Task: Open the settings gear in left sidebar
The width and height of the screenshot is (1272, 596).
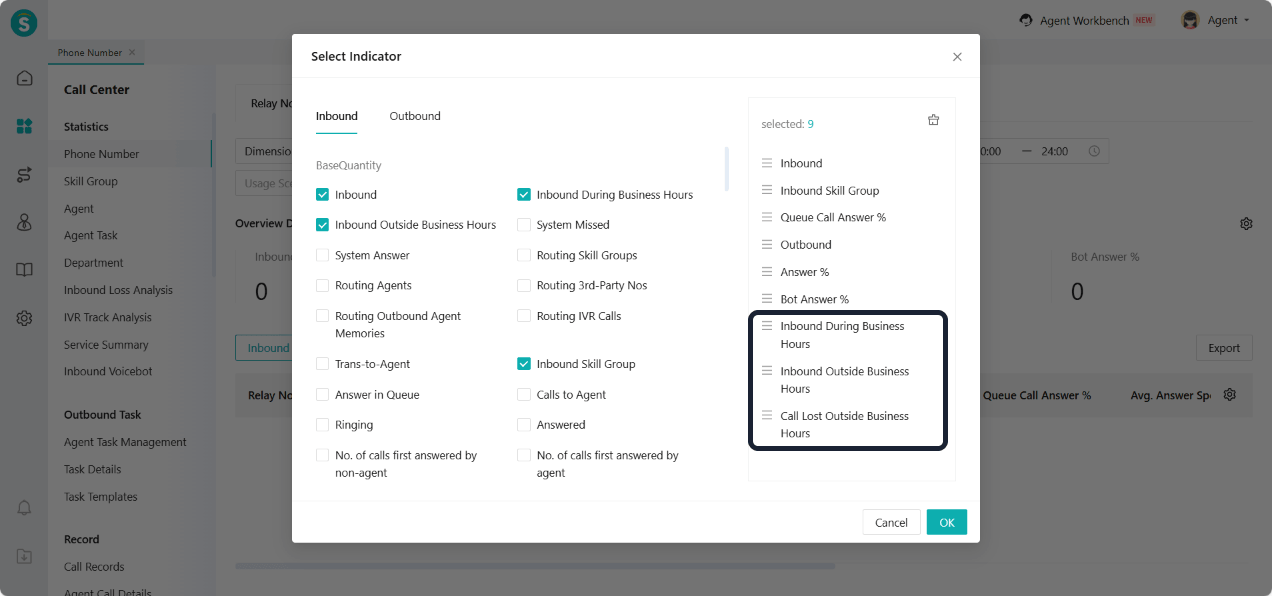Action: click(25, 318)
